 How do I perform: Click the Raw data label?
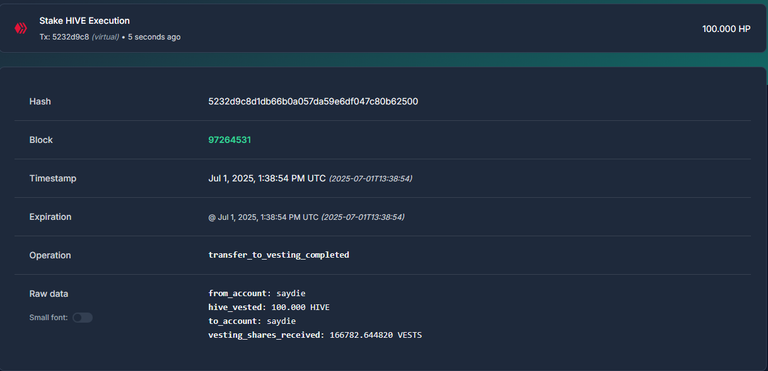49,294
